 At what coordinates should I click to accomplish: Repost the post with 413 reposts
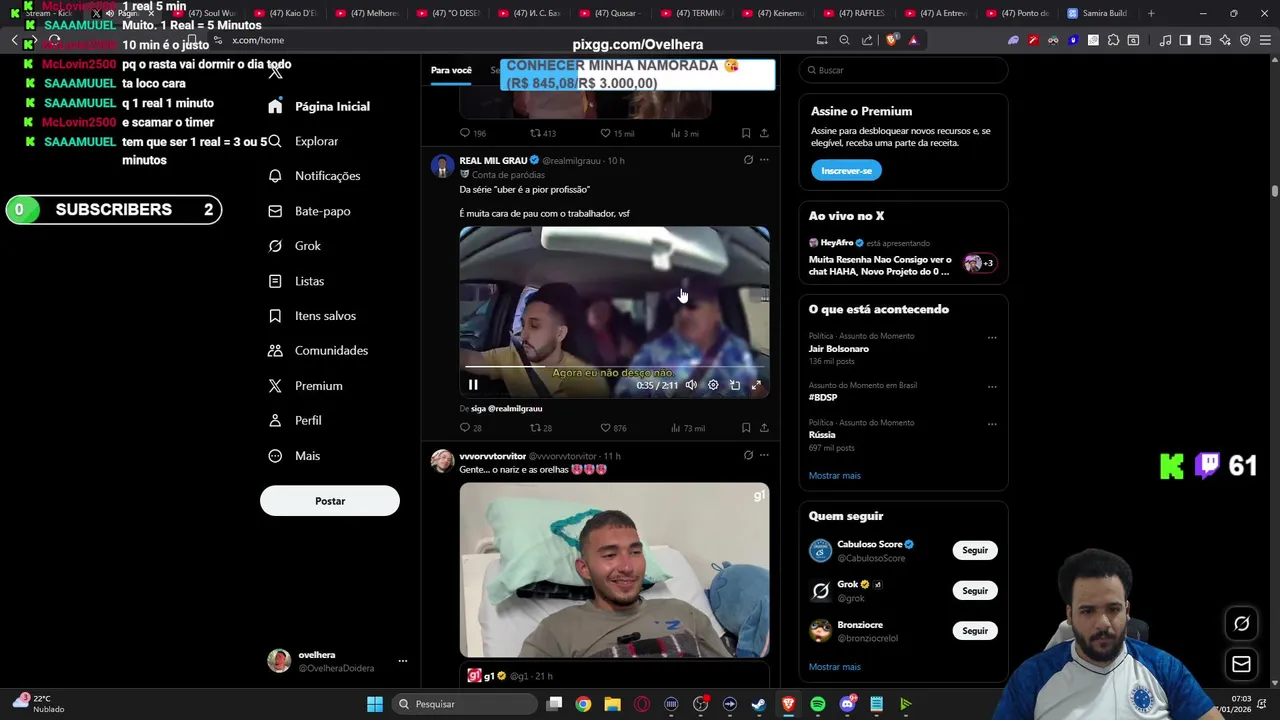click(543, 133)
